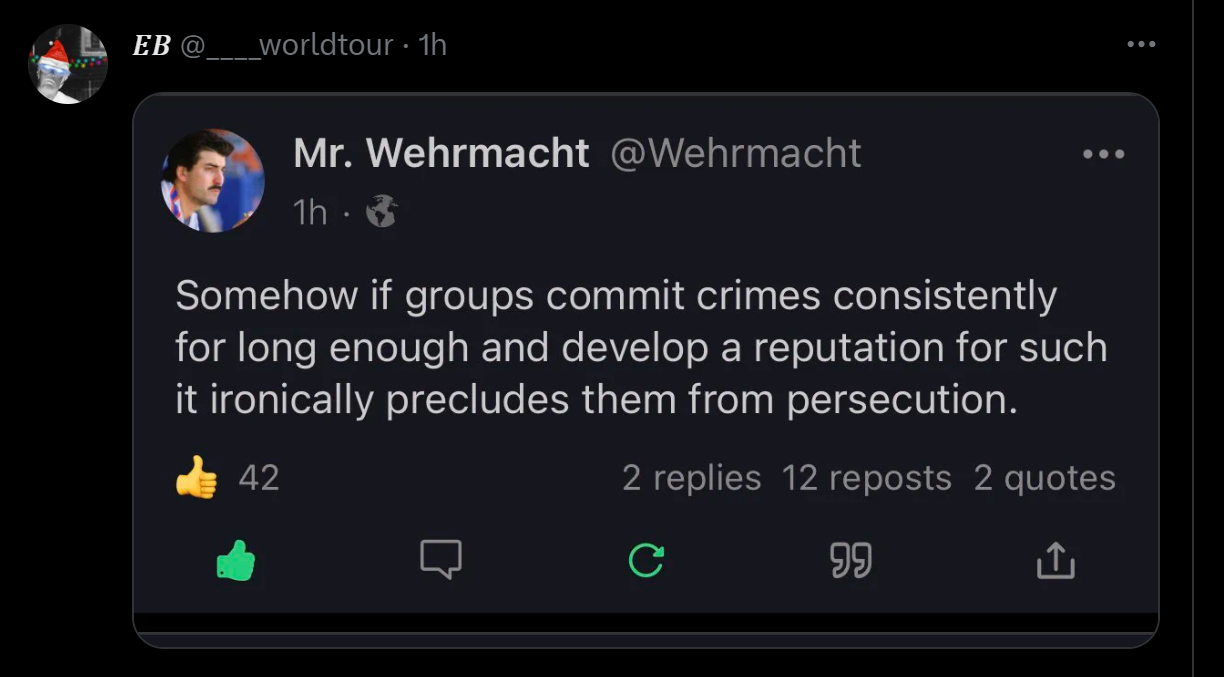Open the quoted post text about groups
Image resolution: width=1224 pixels, height=677 pixels.
640,347
